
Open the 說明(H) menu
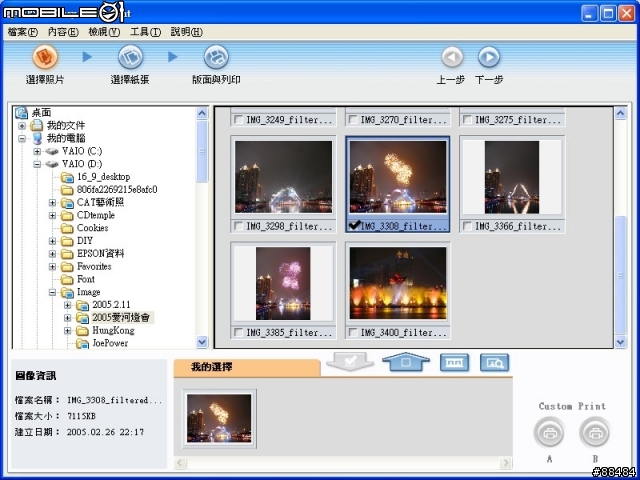point(187,32)
